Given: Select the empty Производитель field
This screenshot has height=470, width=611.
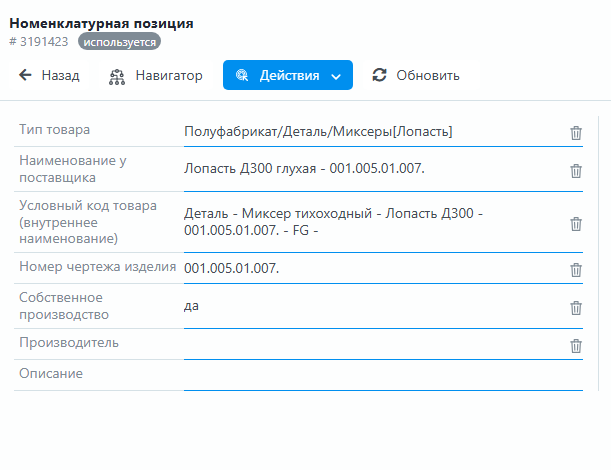Looking at the screenshot, I should click(x=370, y=345).
